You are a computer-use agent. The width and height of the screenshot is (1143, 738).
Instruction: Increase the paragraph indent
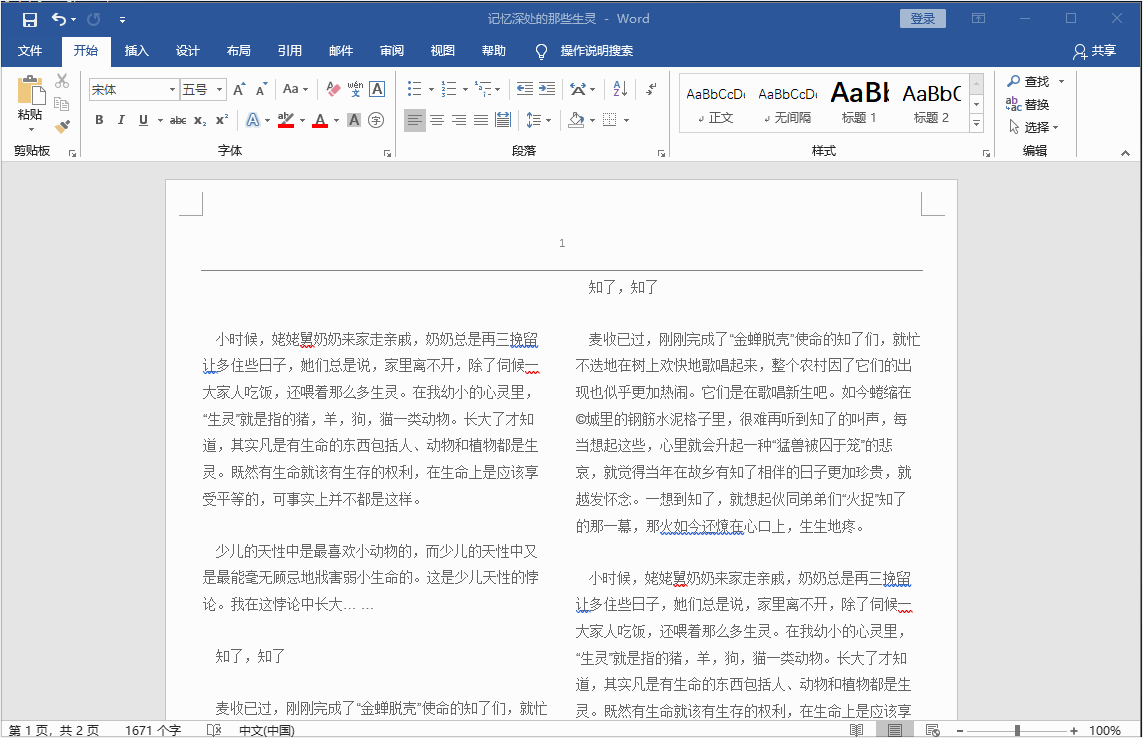547,90
